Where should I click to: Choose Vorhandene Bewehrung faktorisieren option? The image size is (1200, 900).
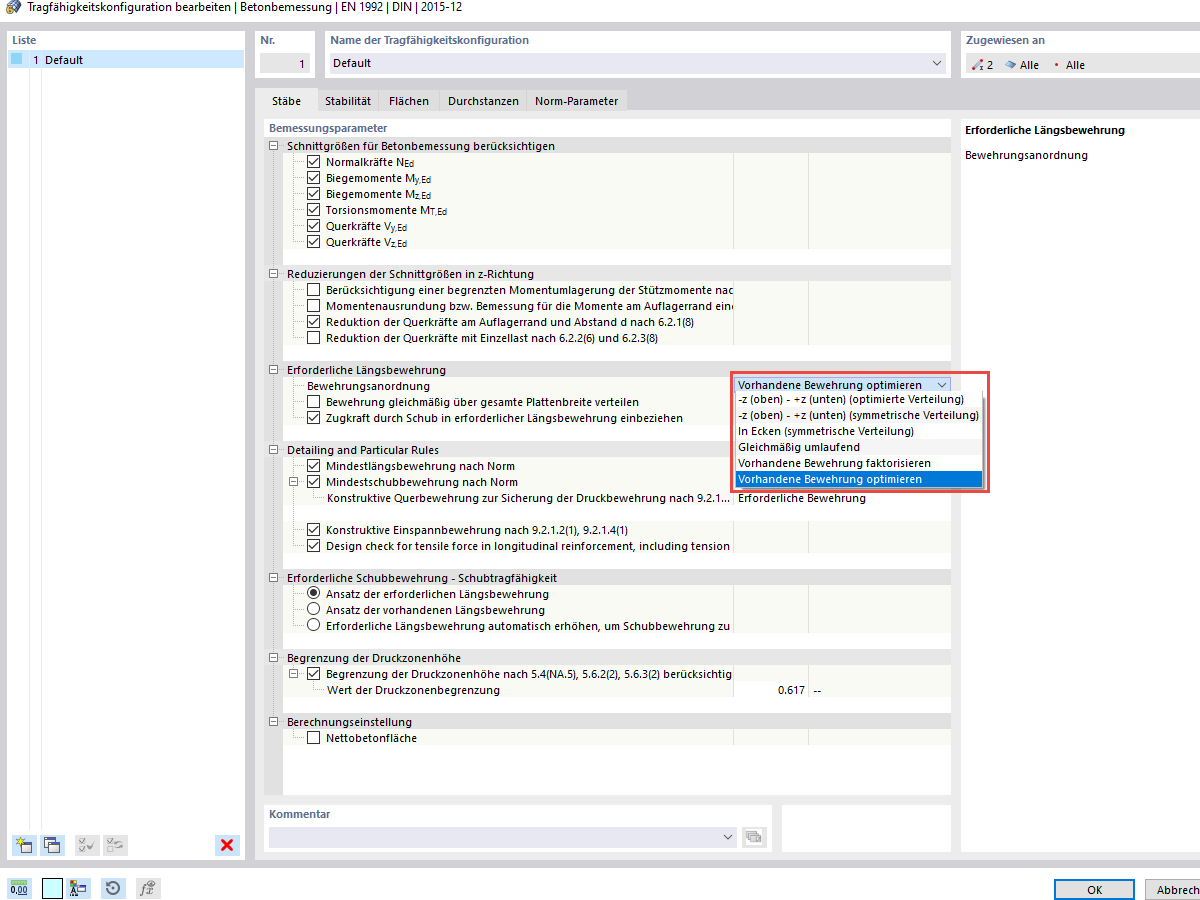tap(859, 463)
